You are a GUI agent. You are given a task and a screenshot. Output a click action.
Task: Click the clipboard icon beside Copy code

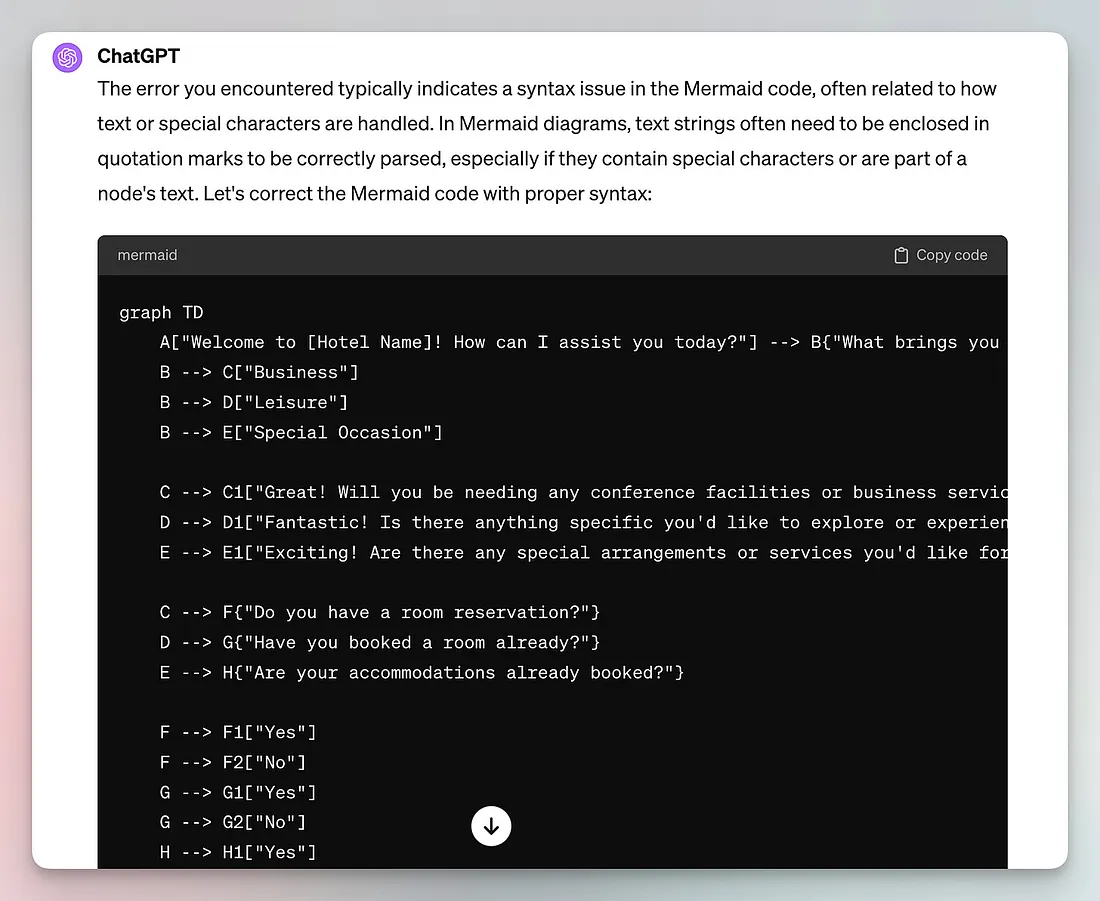point(901,255)
